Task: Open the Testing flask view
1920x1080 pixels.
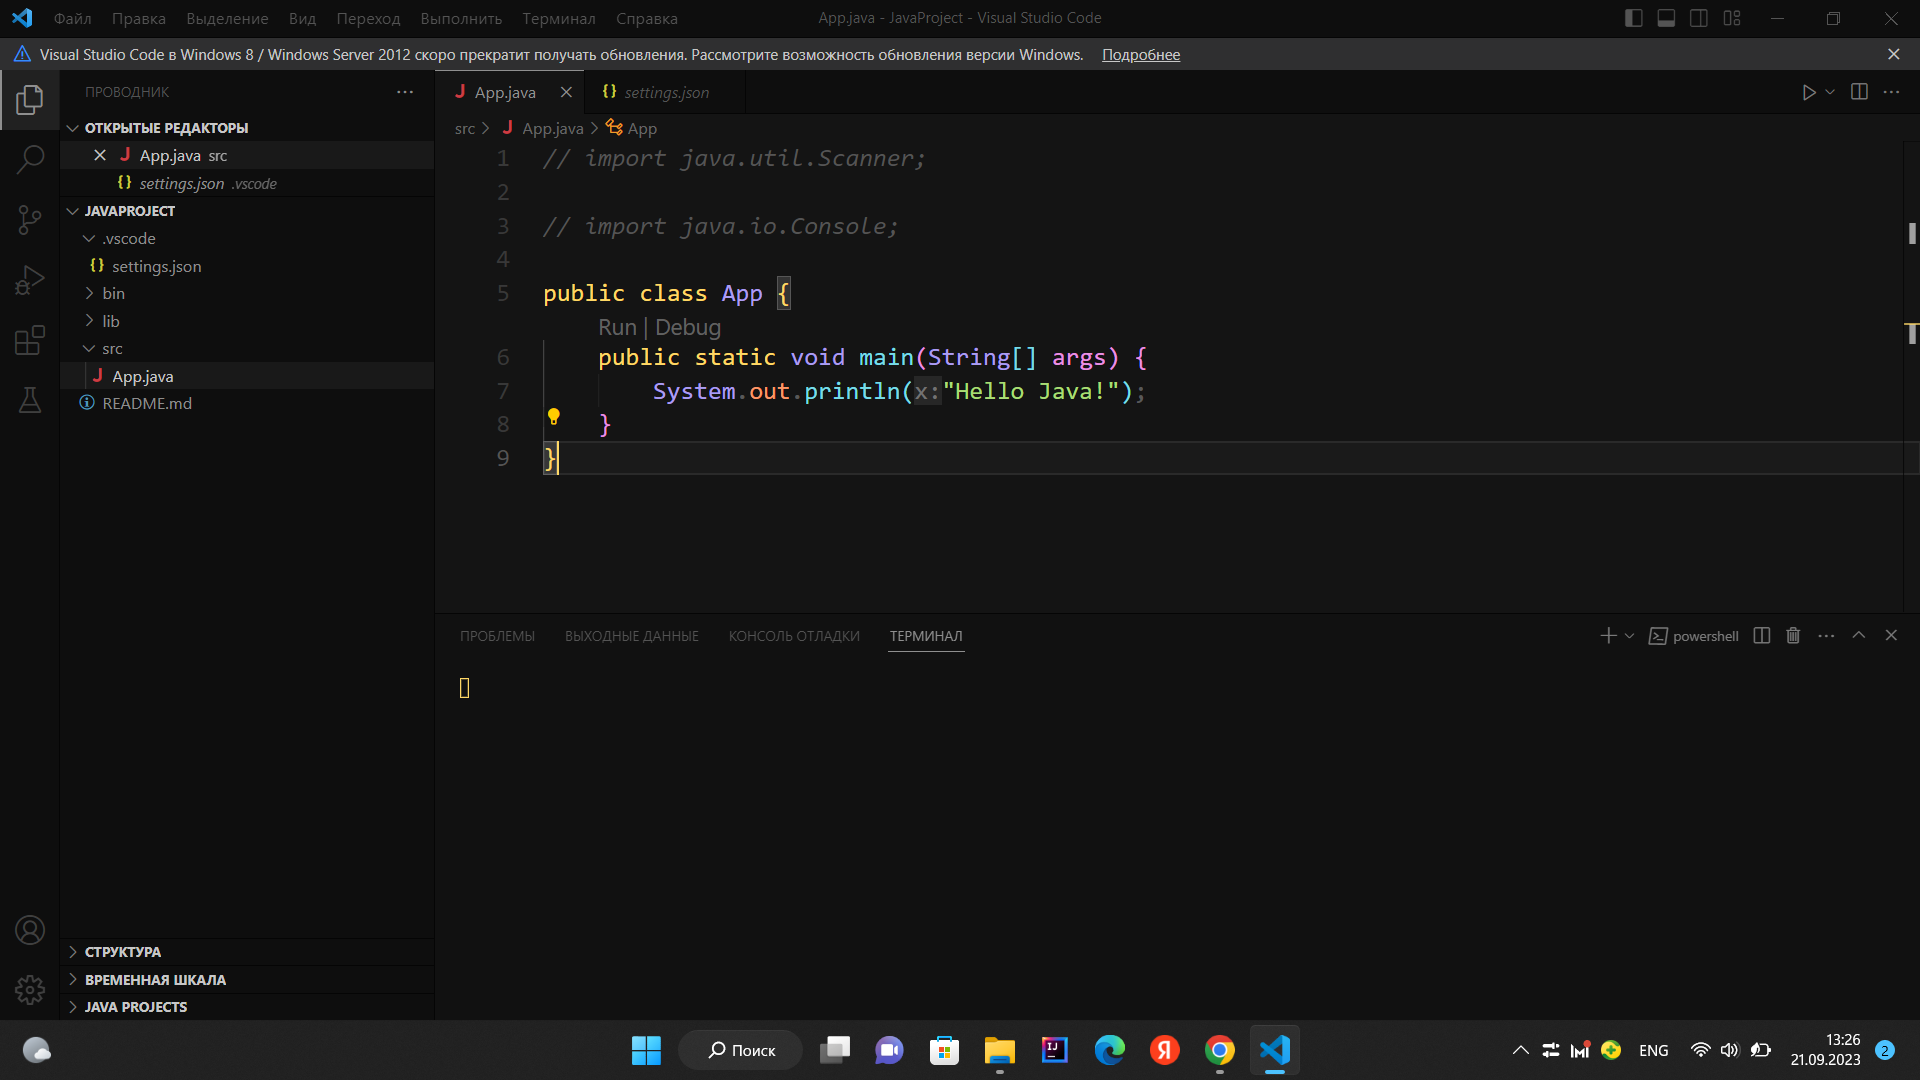Action: coord(30,400)
